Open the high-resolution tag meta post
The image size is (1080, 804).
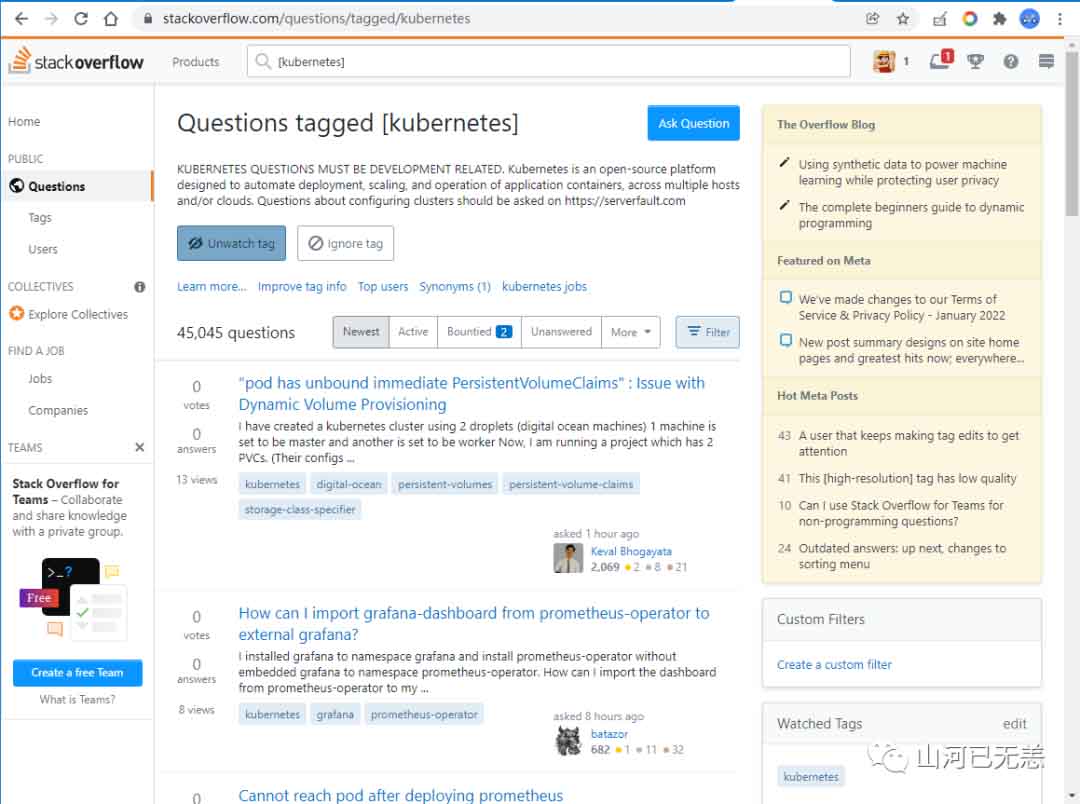(x=907, y=478)
